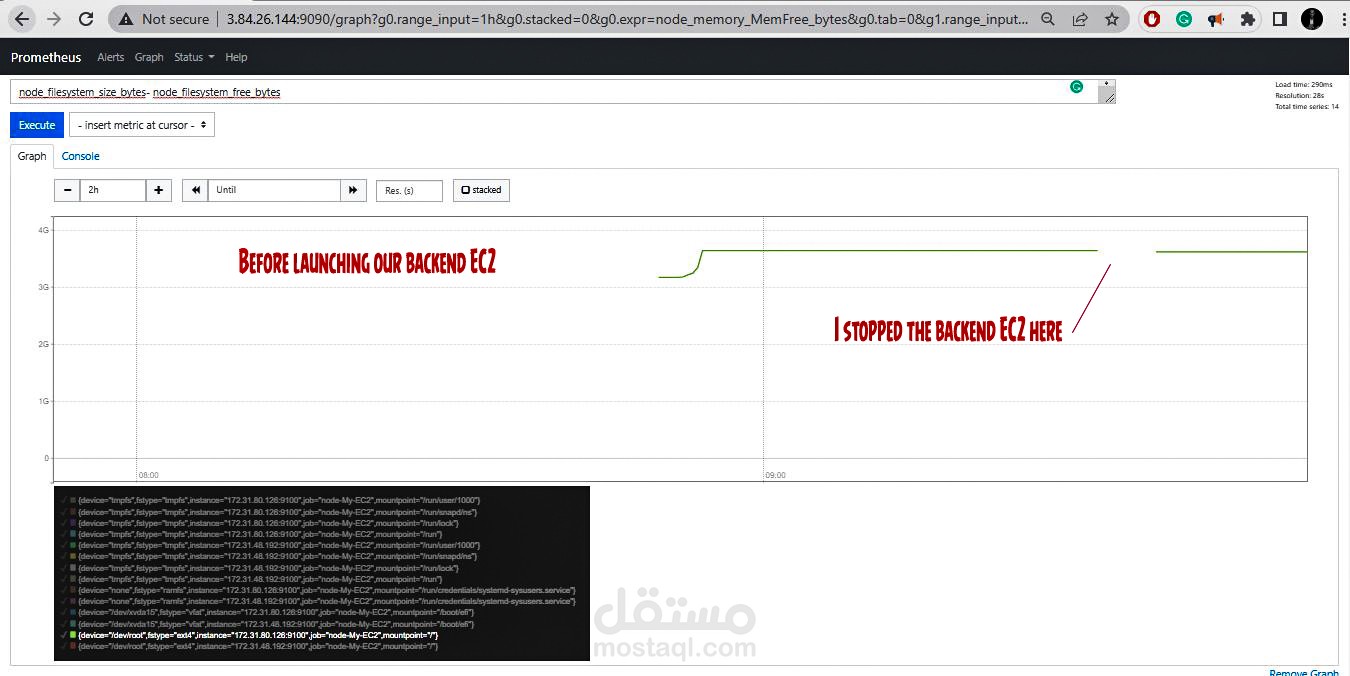
Task: Open the megaphone extension icon
Action: (1216, 19)
